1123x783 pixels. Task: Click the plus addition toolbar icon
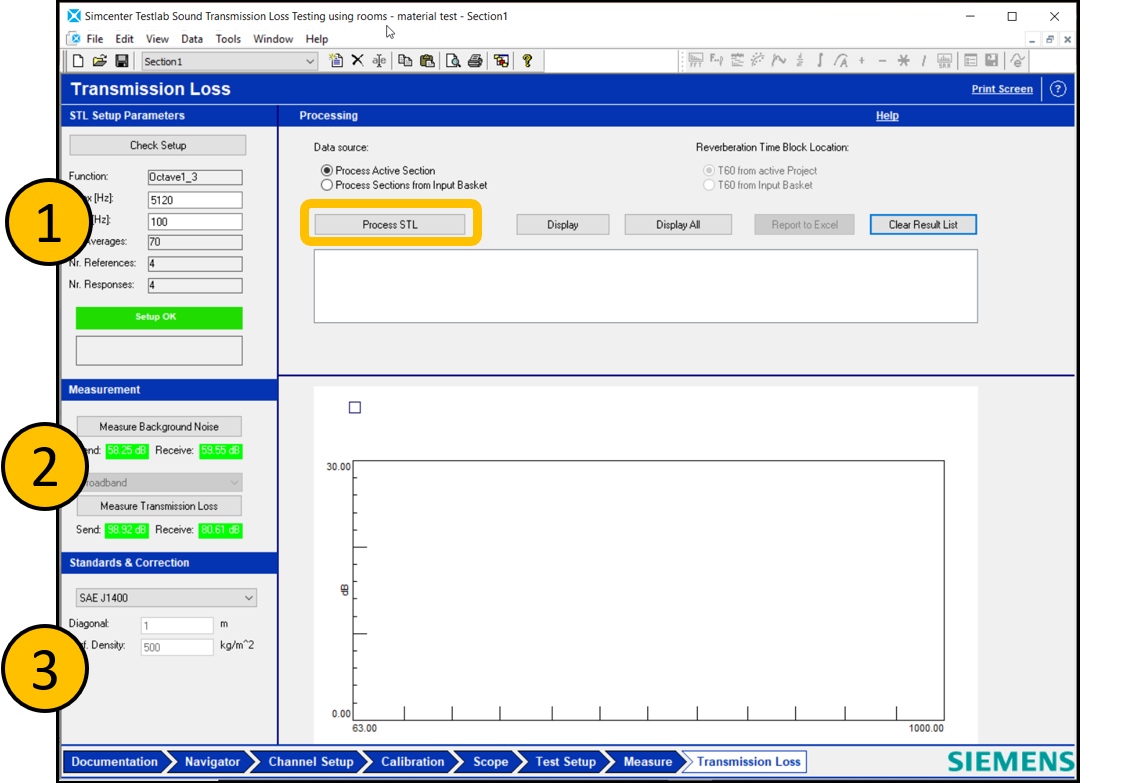click(x=862, y=61)
